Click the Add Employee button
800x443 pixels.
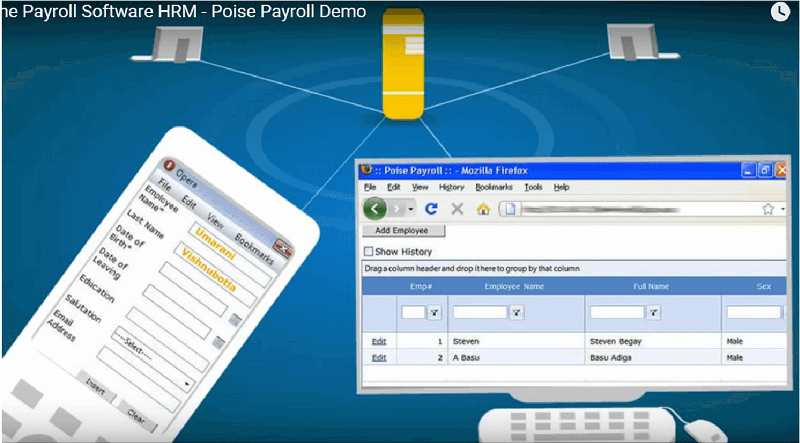(x=402, y=231)
